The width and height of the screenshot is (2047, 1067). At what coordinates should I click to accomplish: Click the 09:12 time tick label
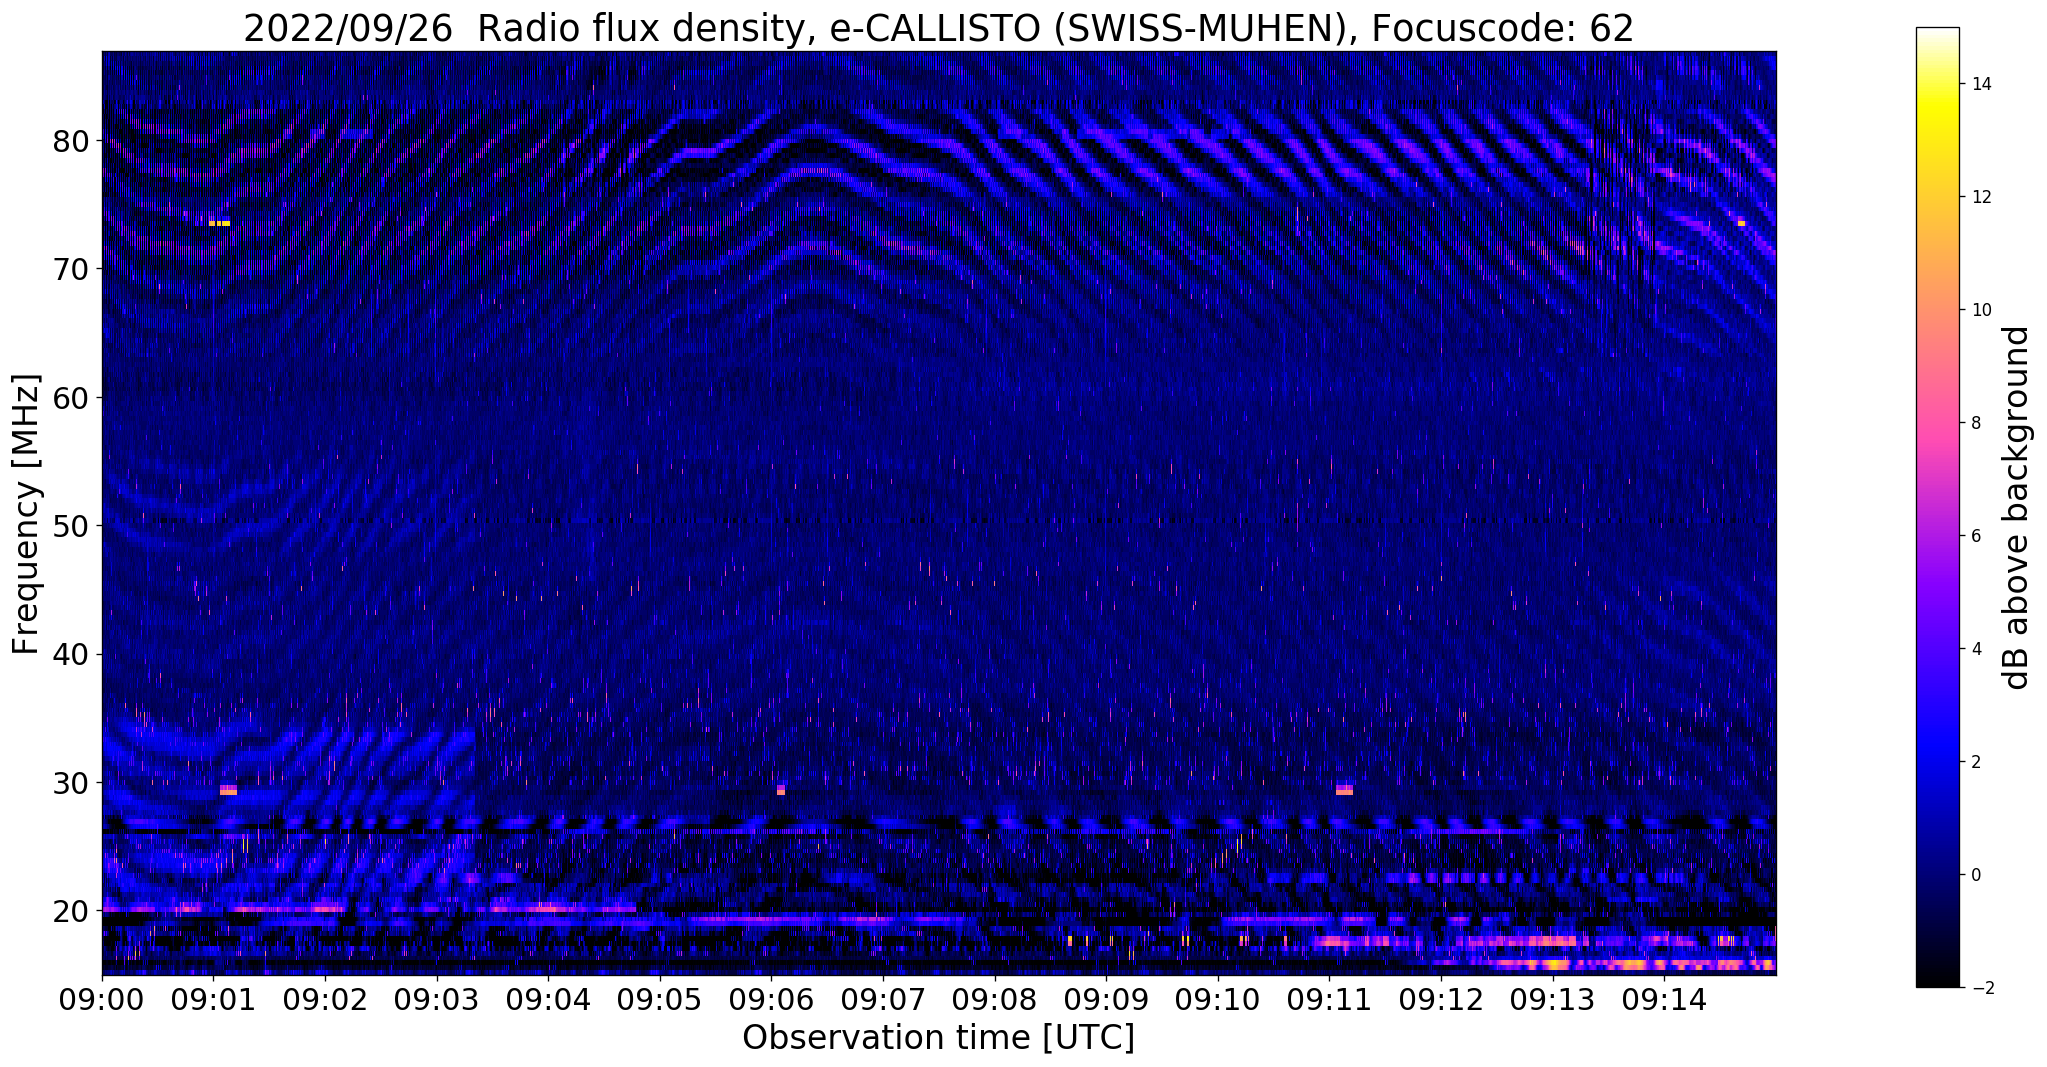(1441, 999)
